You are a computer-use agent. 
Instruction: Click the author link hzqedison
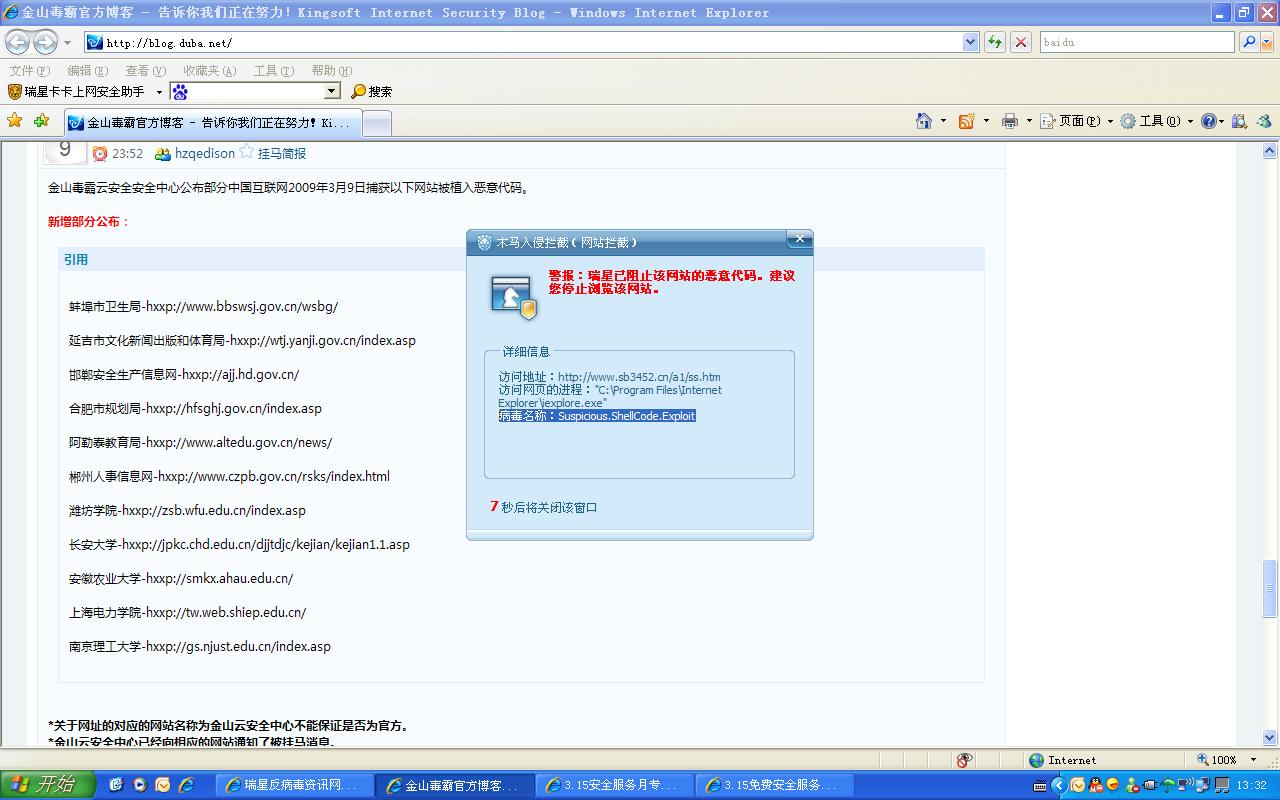(x=205, y=153)
